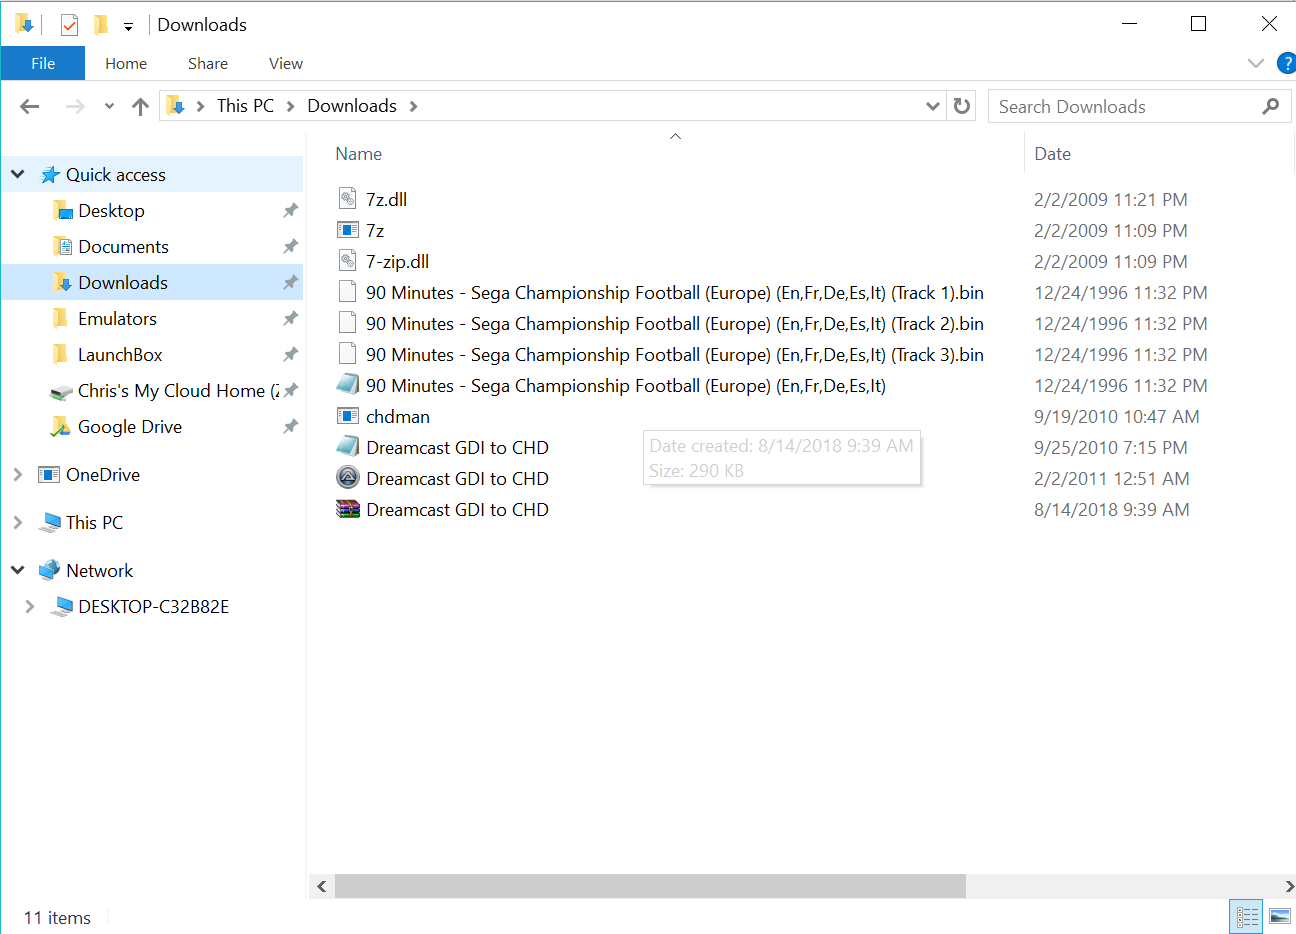Click the Help question mark icon
The height and width of the screenshot is (934, 1296).
1287,63
